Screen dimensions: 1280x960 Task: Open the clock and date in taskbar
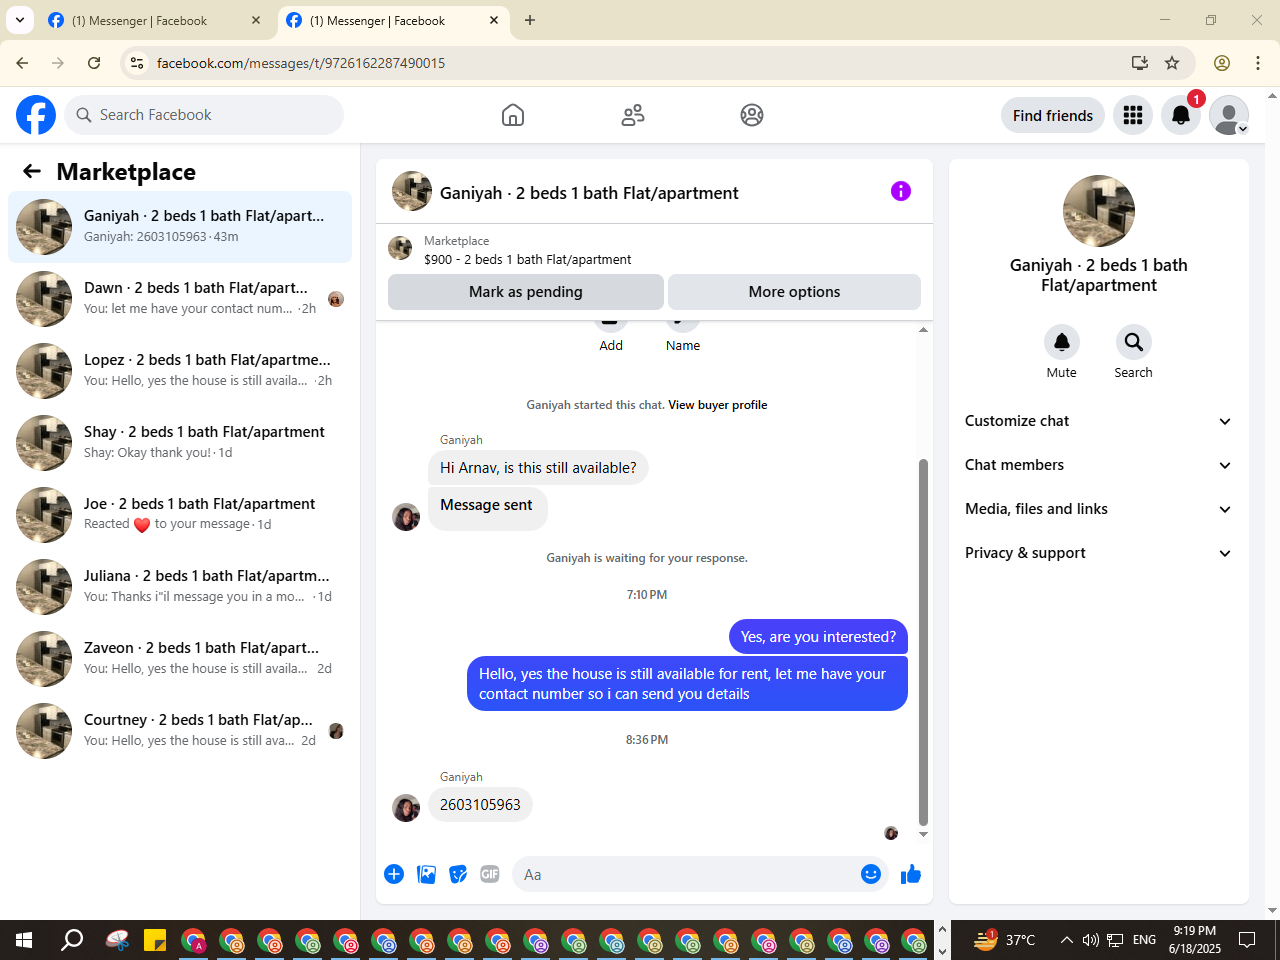pos(1195,940)
